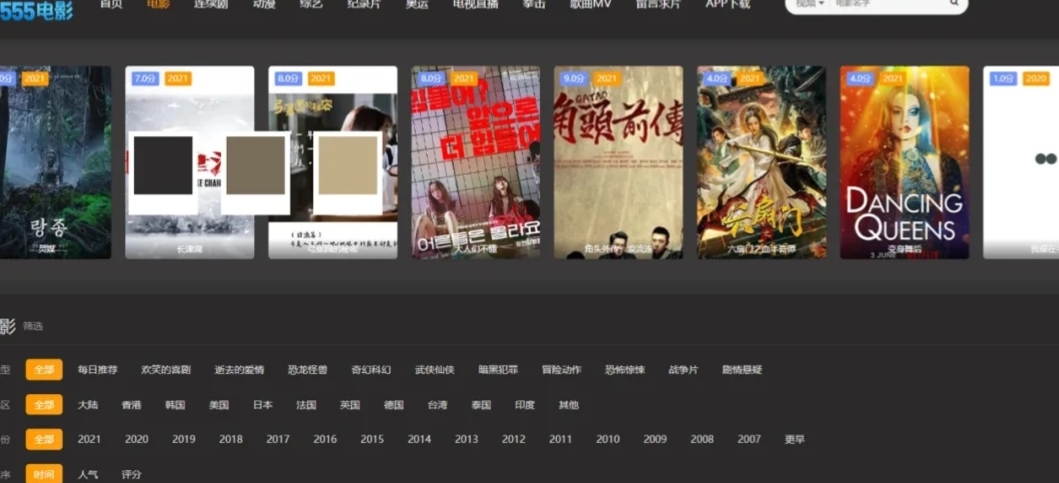Open the 六扇门 martial arts poster
The height and width of the screenshot is (483, 1059).
coord(761,162)
